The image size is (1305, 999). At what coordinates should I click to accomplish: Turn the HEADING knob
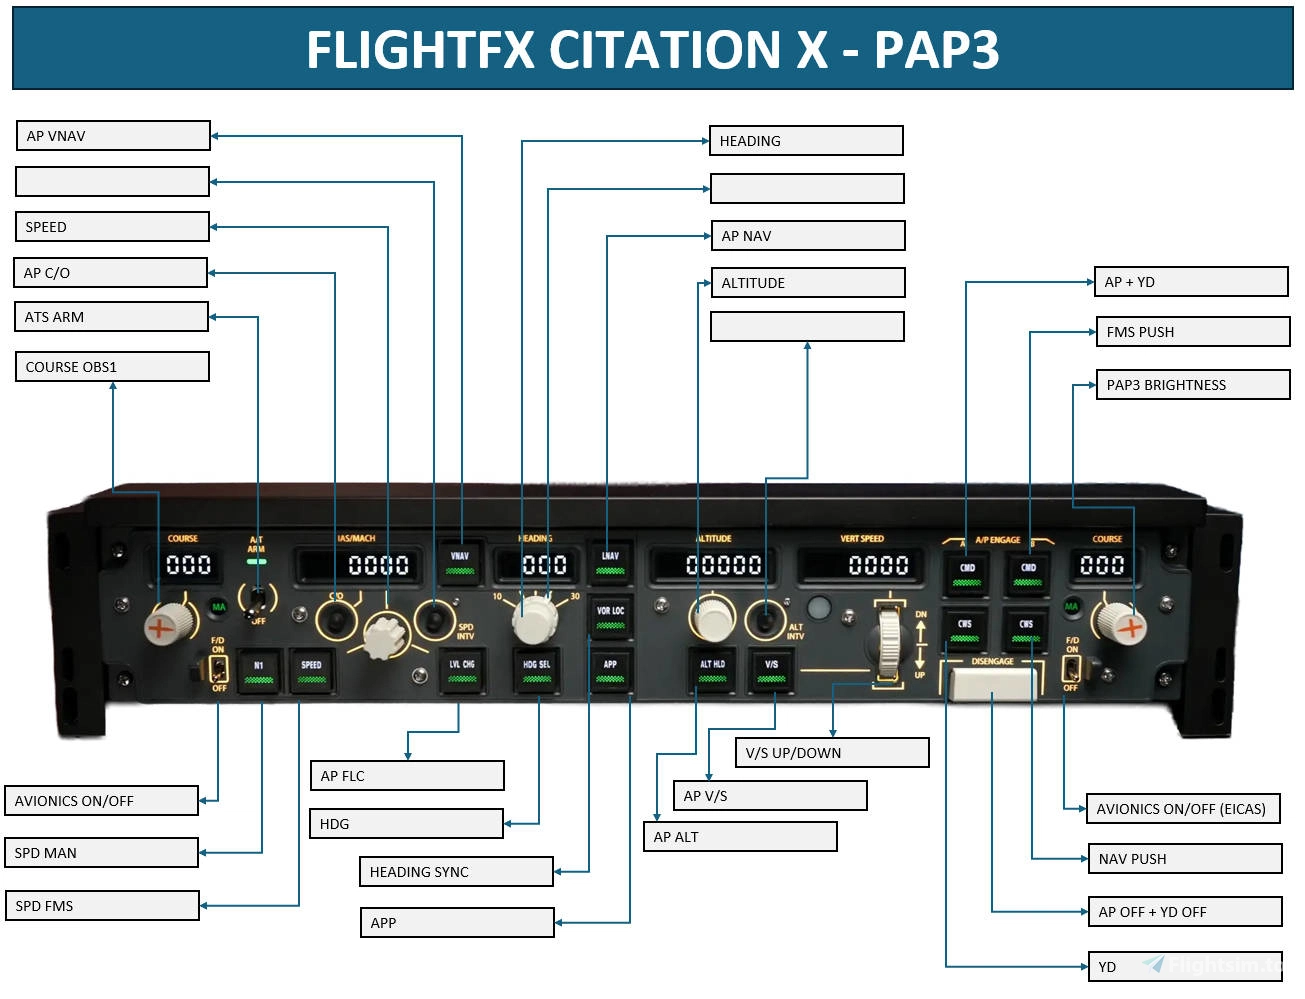[x=535, y=620]
